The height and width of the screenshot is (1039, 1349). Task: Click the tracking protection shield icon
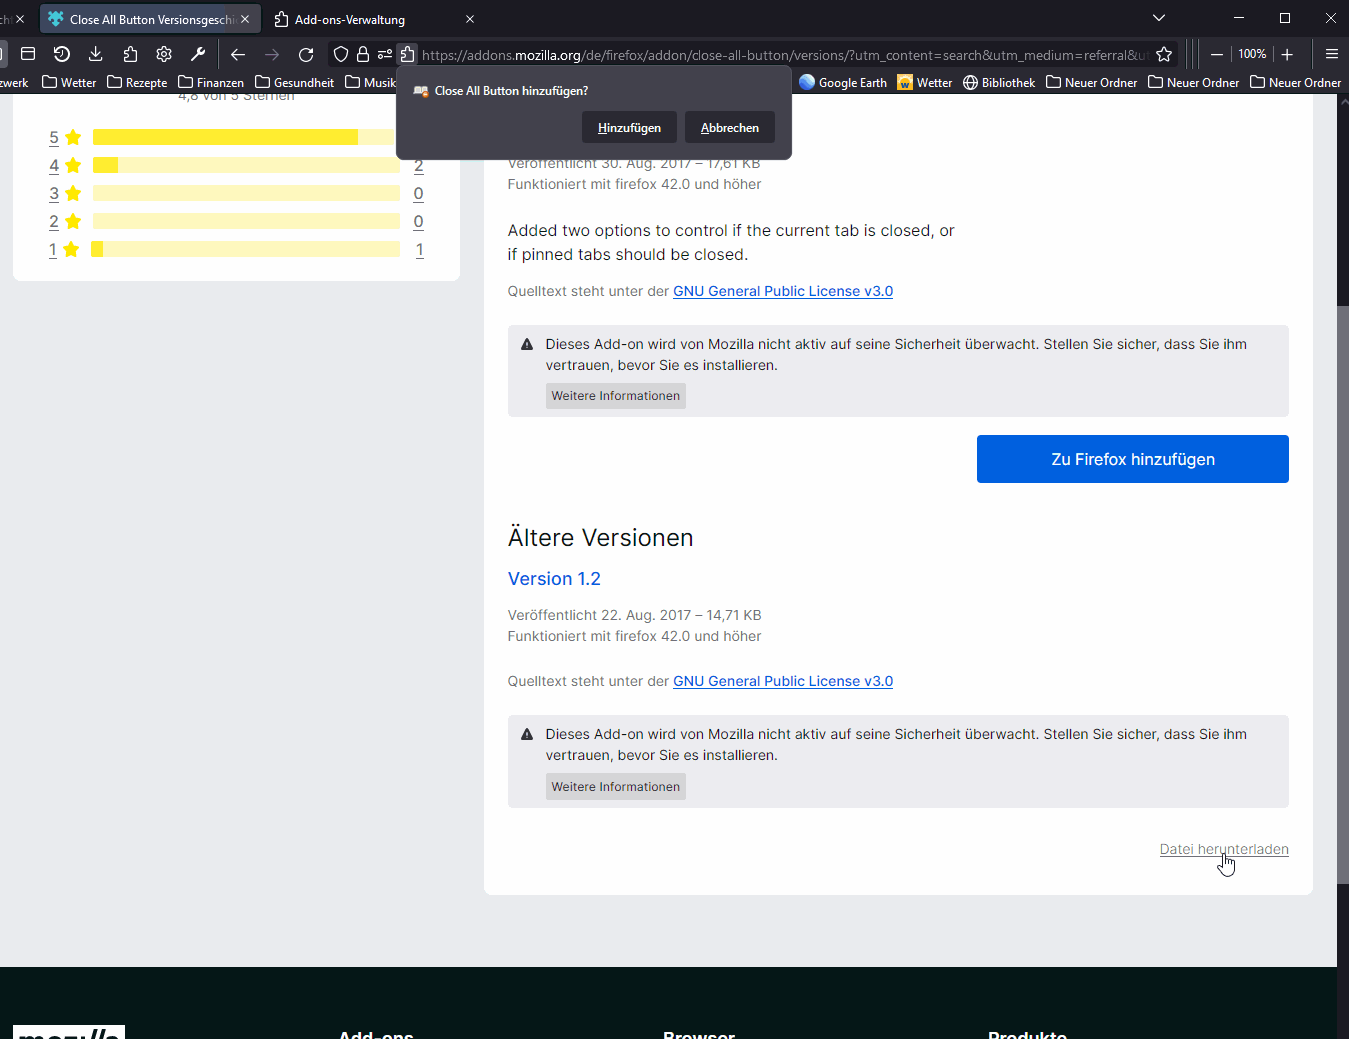(341, 55)
